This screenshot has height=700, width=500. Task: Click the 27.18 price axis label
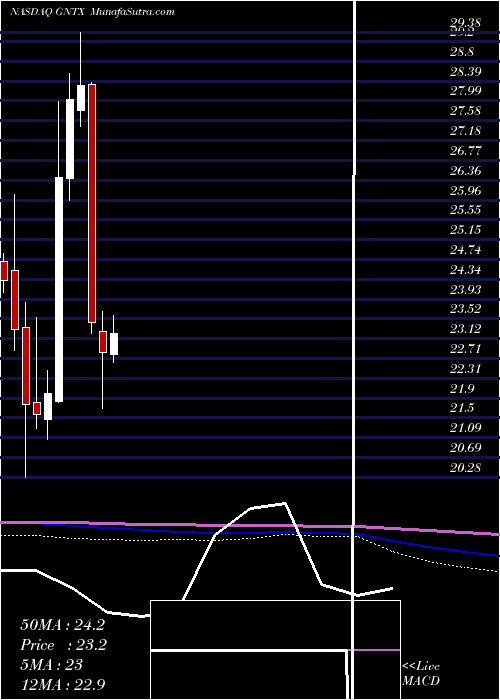466,131
